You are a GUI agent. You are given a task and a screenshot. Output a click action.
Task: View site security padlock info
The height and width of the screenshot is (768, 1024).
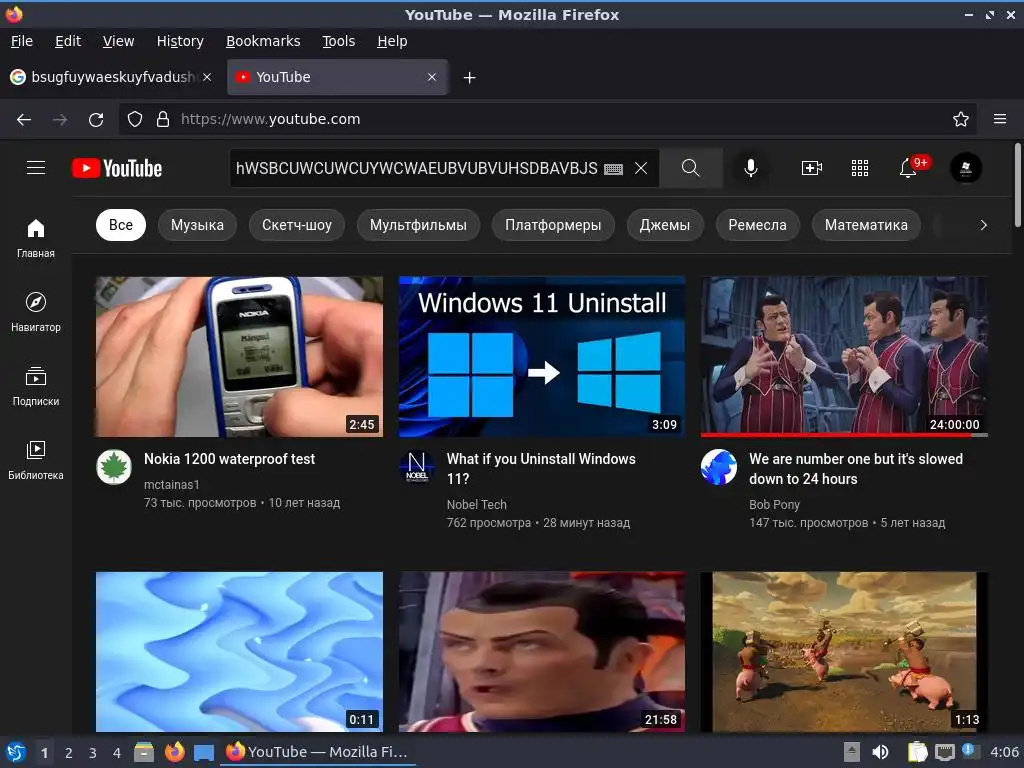163,120
